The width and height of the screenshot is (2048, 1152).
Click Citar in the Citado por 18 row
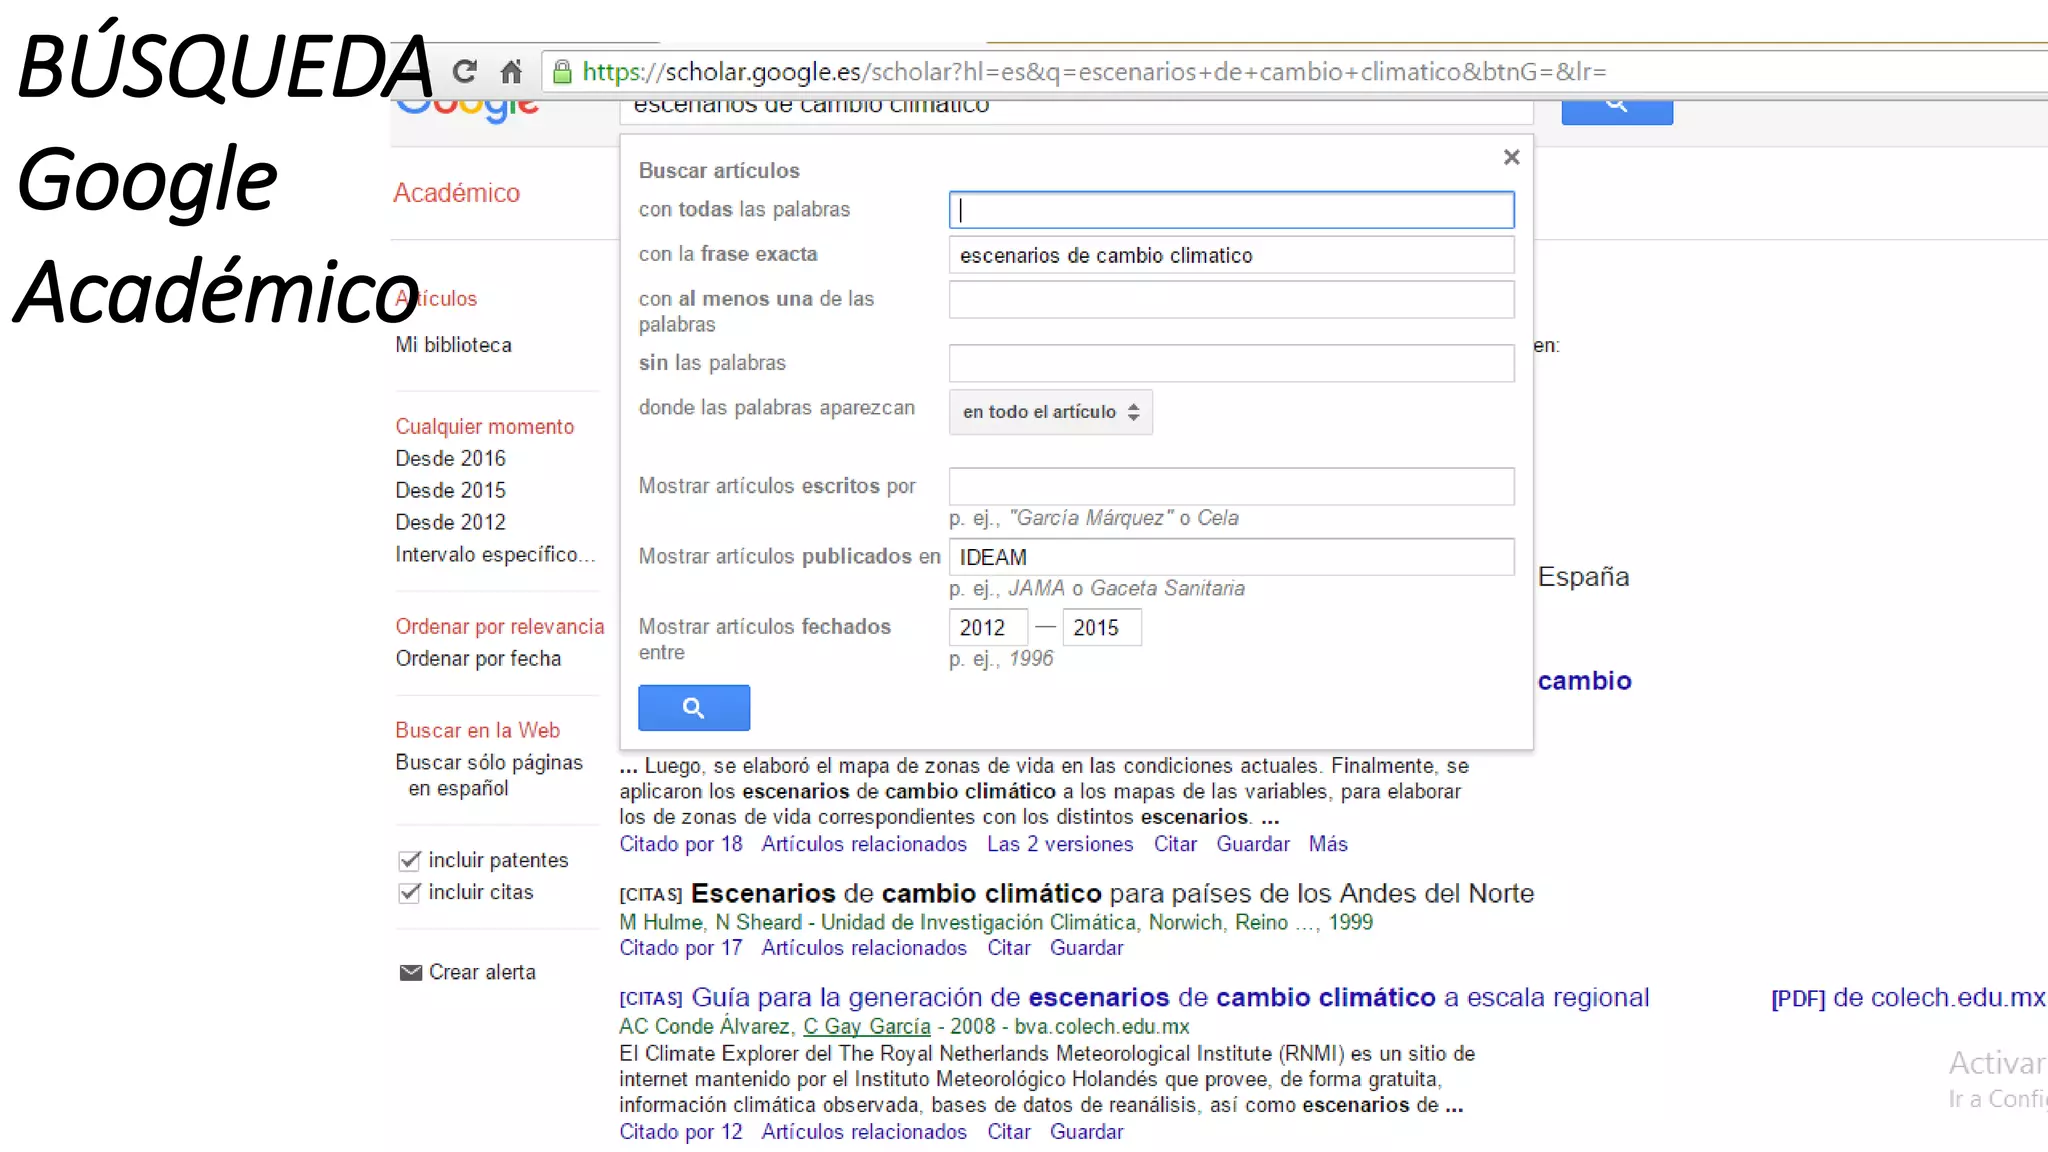[x=1175, y=844]
